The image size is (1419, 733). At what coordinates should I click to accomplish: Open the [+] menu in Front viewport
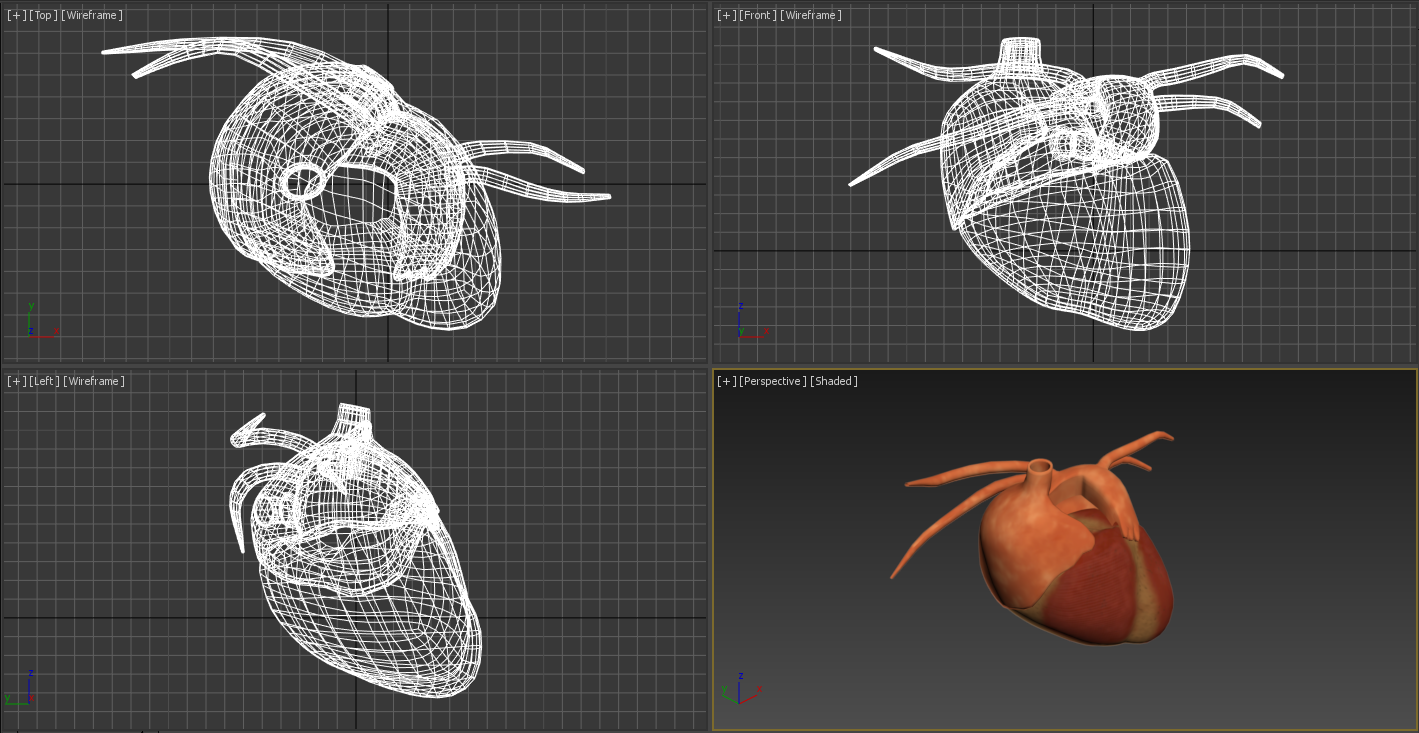727,15
